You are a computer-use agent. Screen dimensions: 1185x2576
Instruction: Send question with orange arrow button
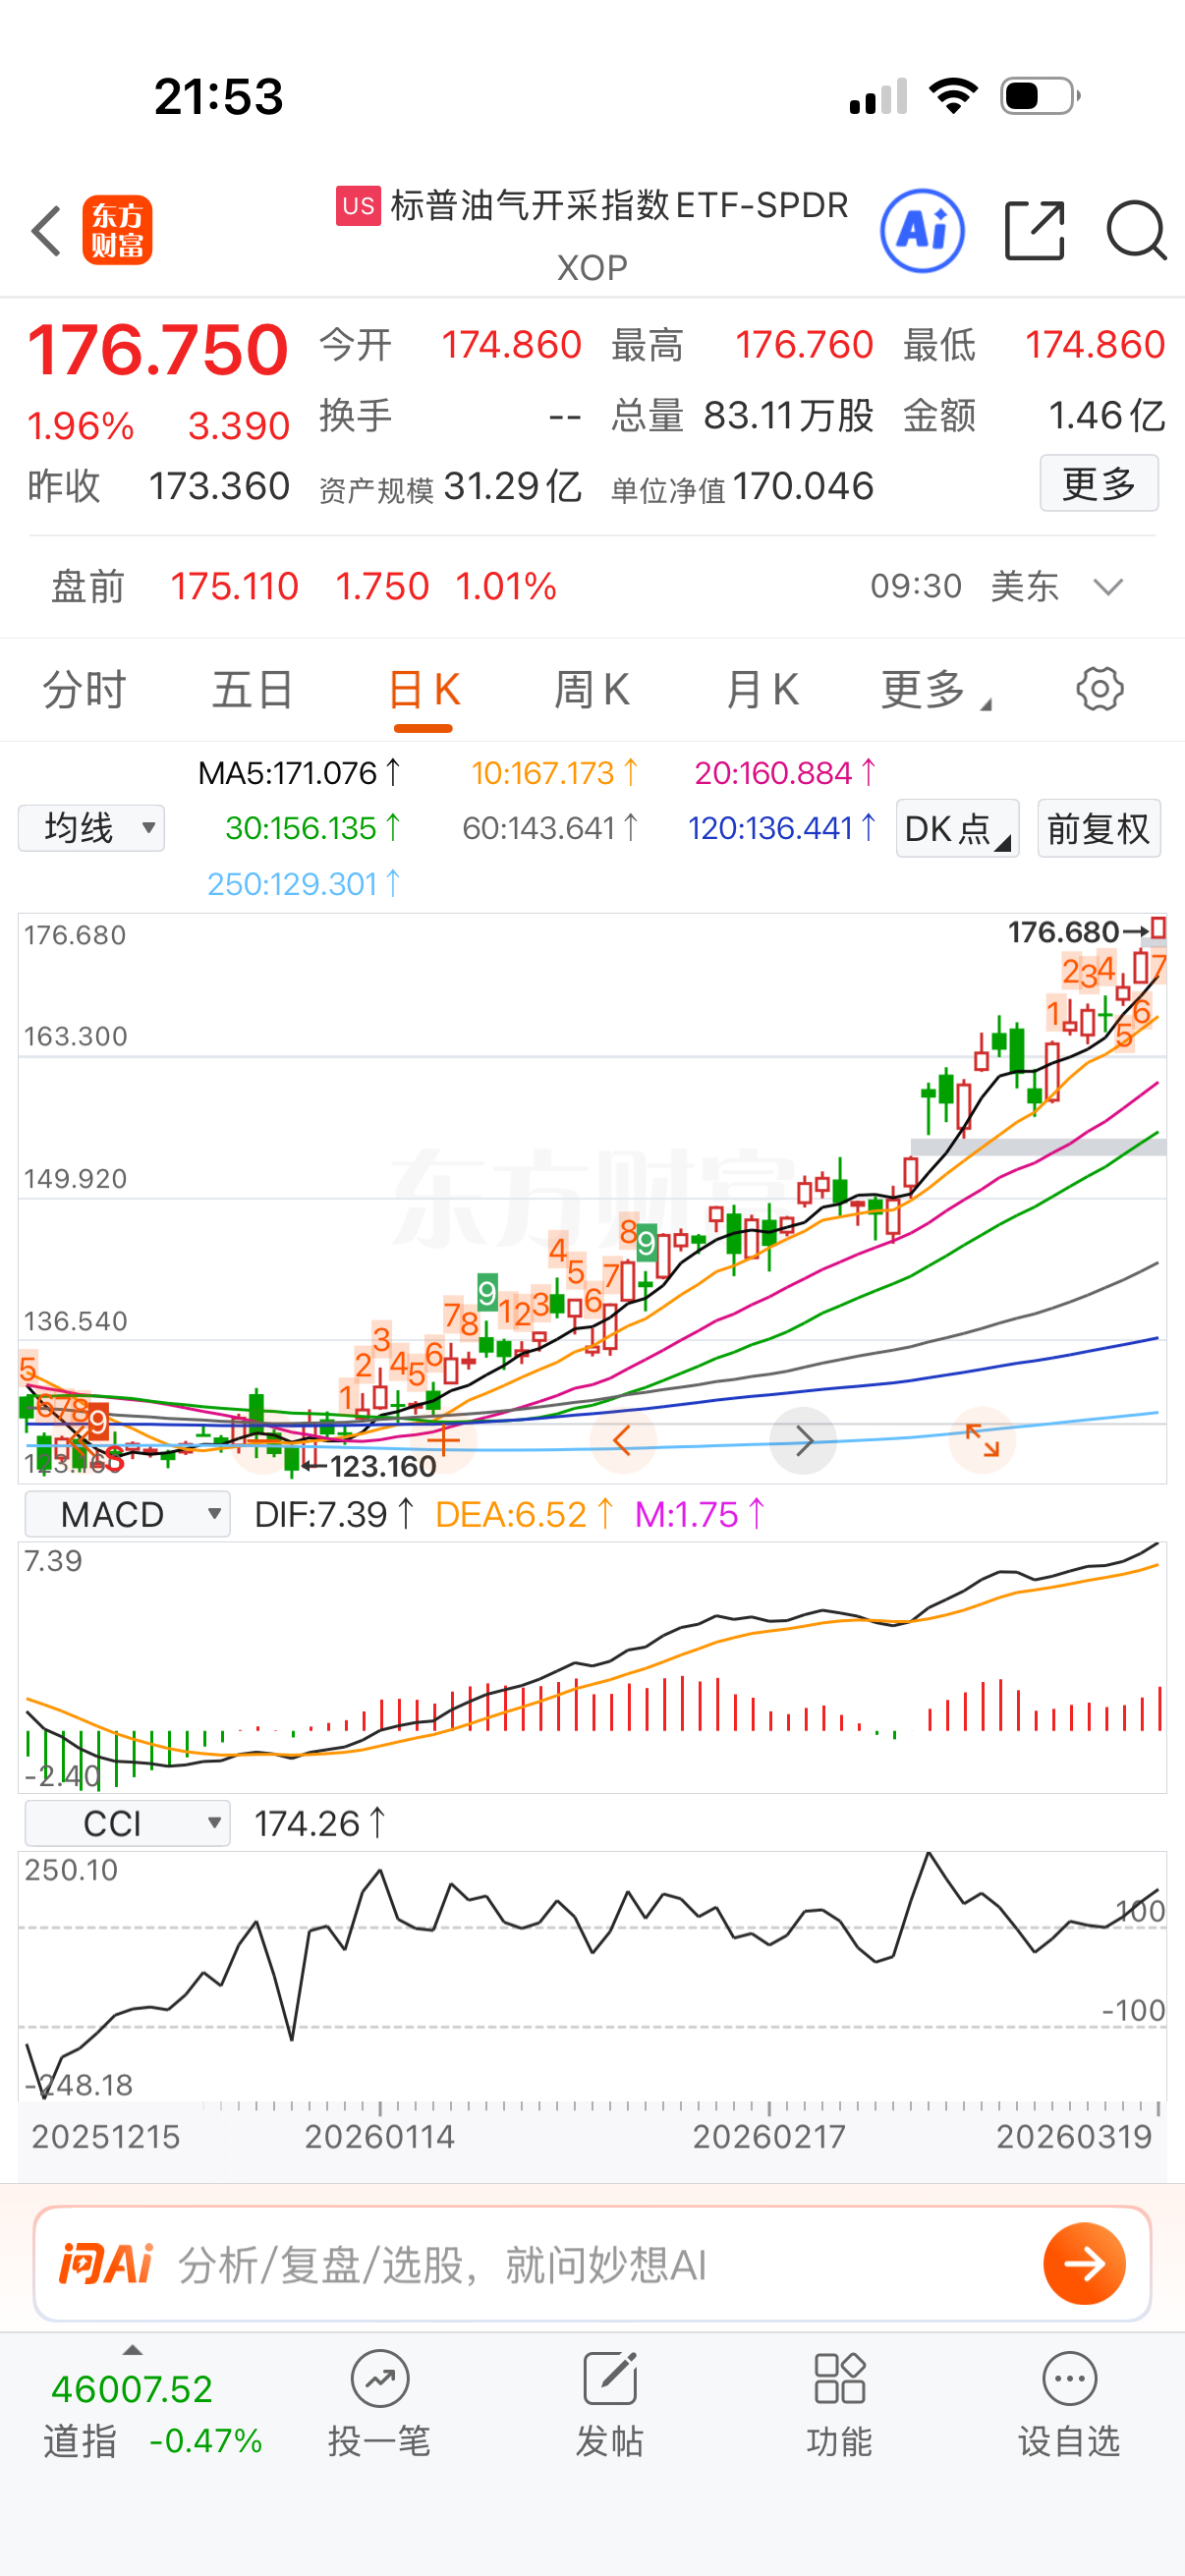[x=1084, y=2264]
